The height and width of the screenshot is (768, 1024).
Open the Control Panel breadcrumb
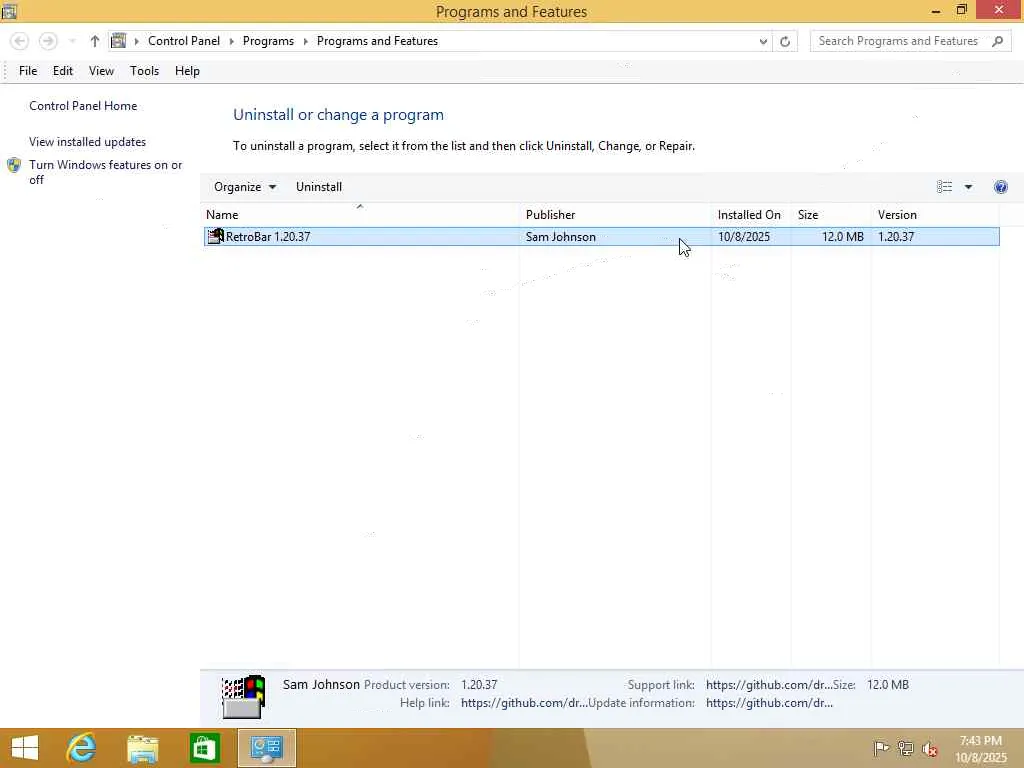[x=184, y=40]
